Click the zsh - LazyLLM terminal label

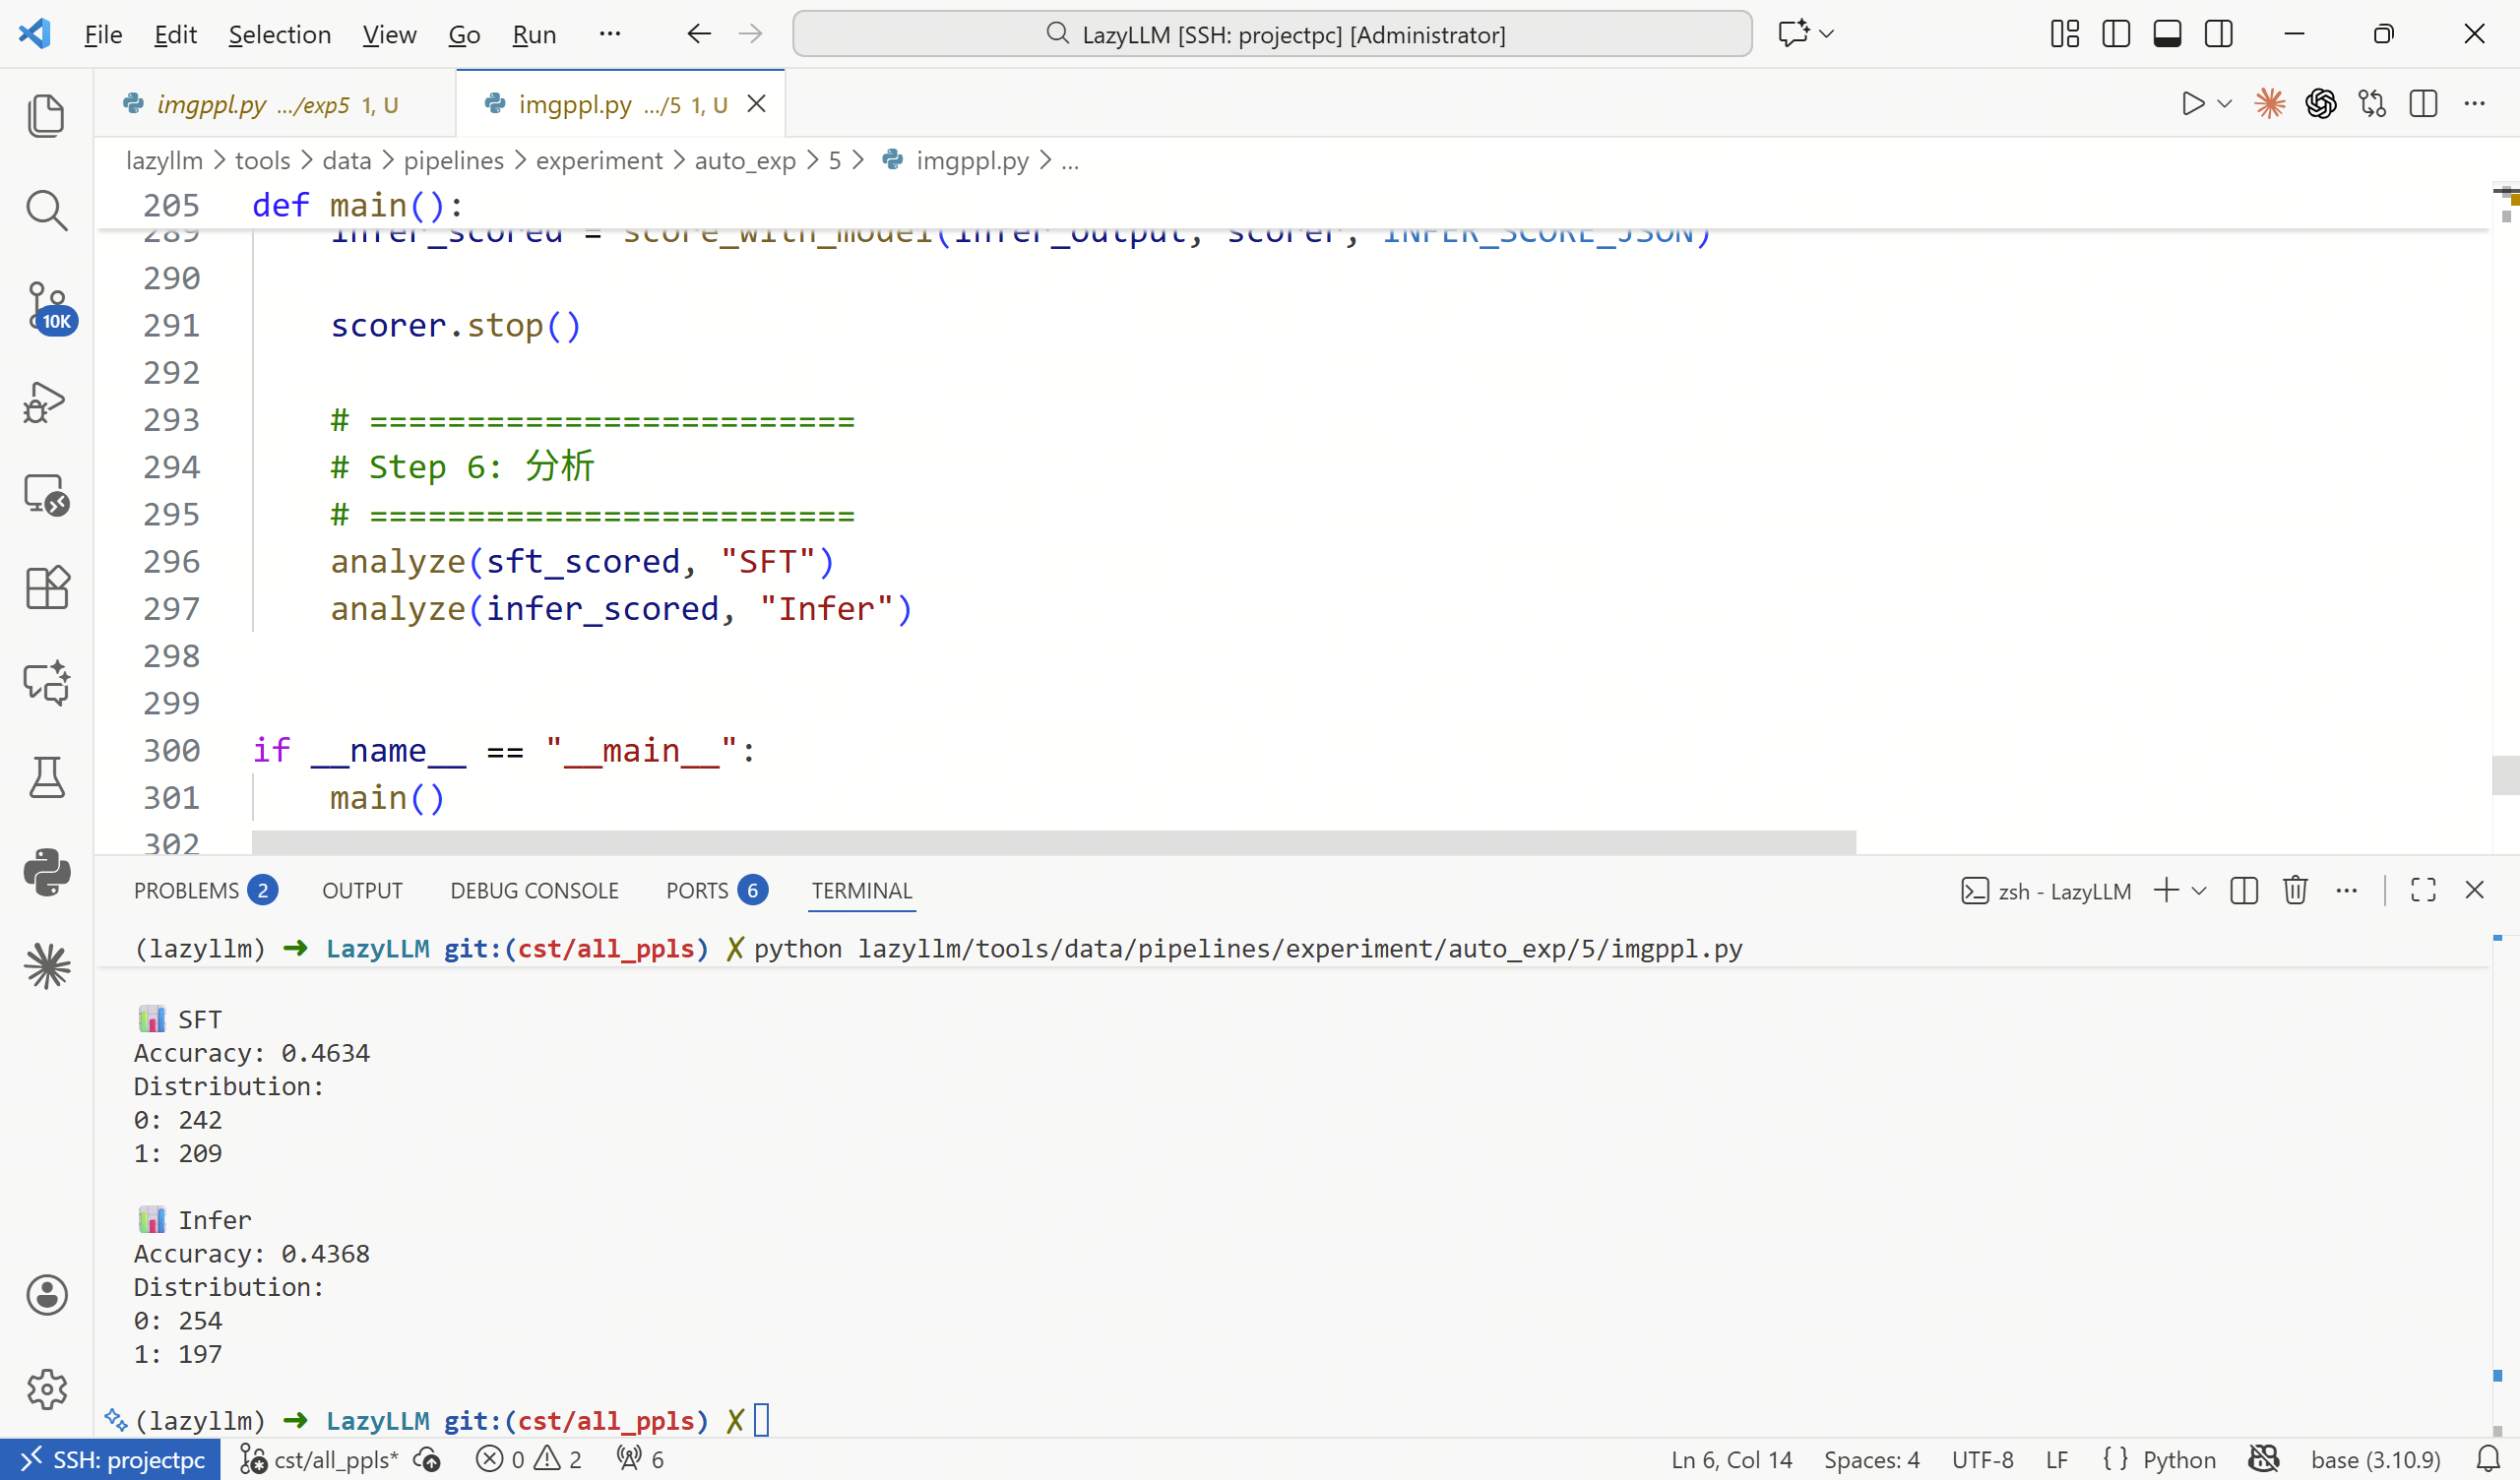[2046, 890]
